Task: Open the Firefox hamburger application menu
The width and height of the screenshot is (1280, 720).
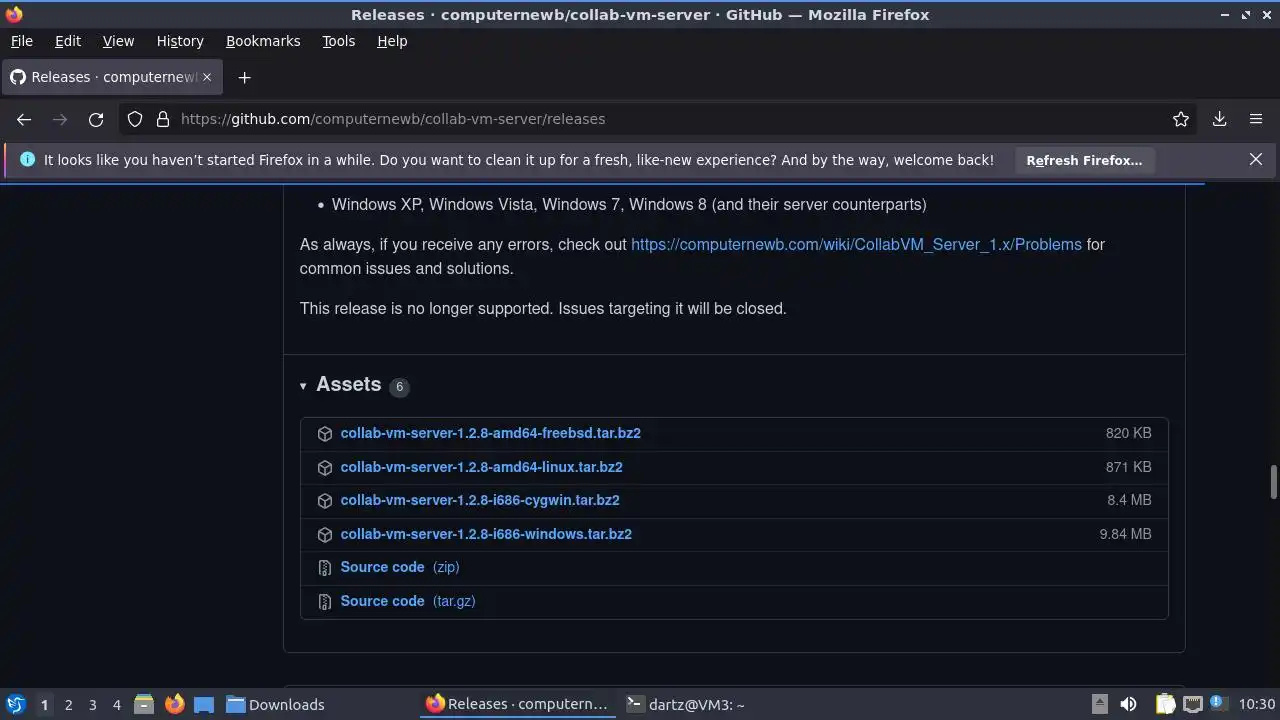Action: [x=1256, y=119]
